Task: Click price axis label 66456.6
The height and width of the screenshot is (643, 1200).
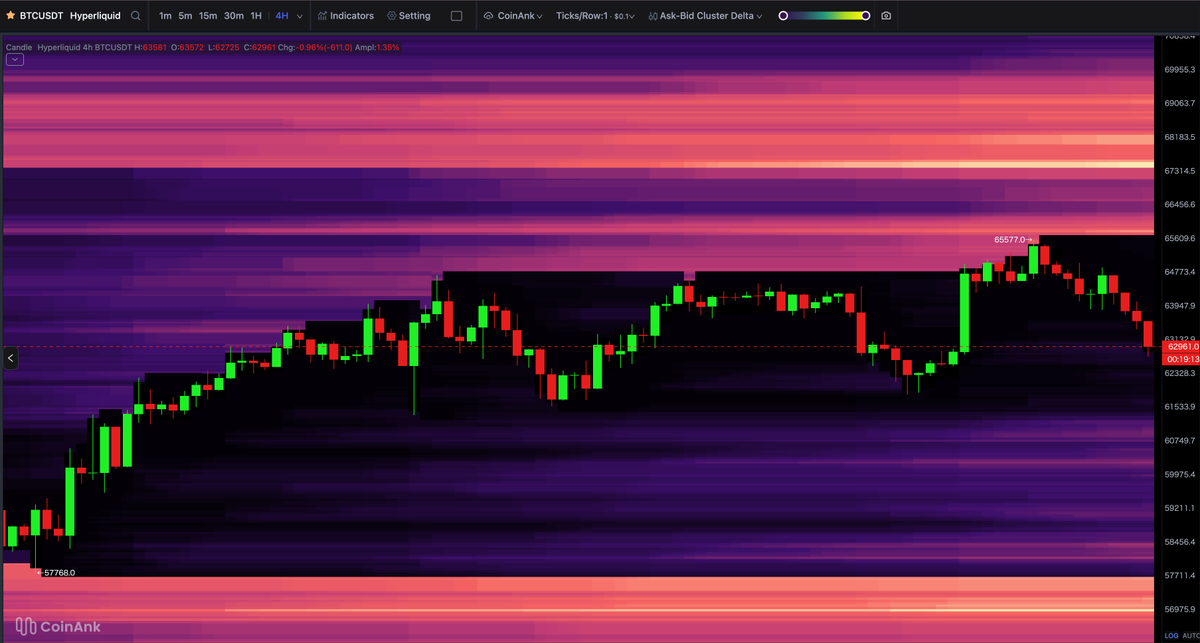Action: tap(1181, 204)
